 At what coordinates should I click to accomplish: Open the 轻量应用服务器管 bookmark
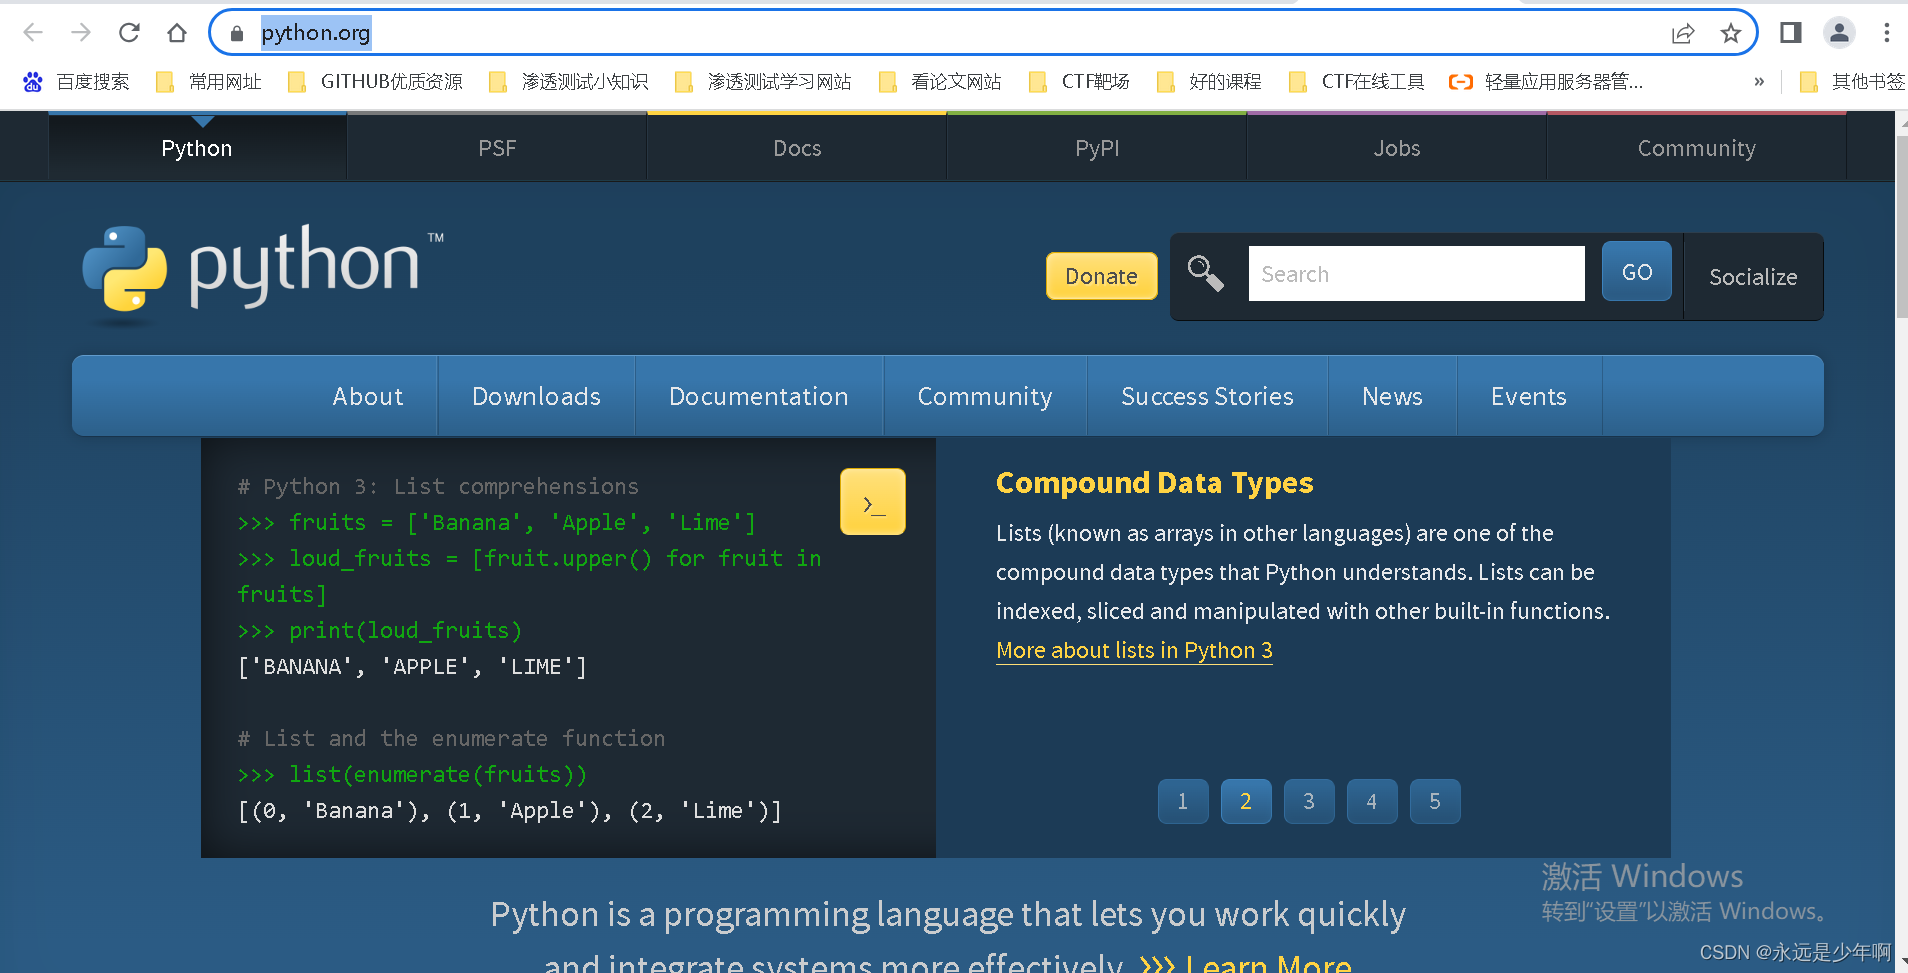[x=1546, y=82]
